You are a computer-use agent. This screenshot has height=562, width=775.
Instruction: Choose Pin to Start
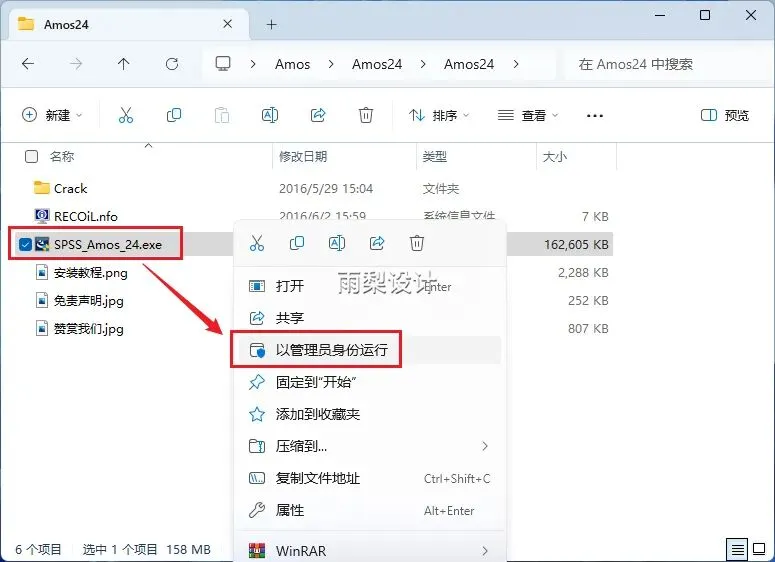click(x=368, y=382)
